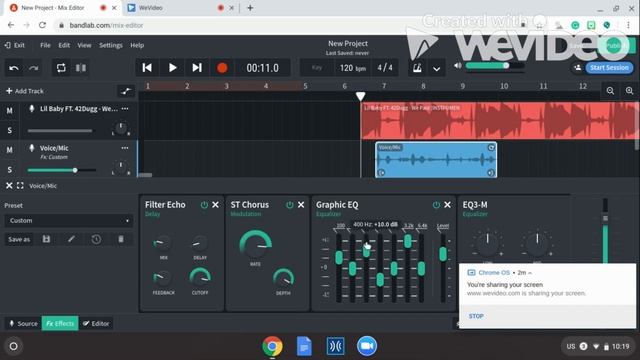The width and height of the screenshot is (640, 360).
Task: Switch to the Fx Effects tab
Action: [60, 323]
